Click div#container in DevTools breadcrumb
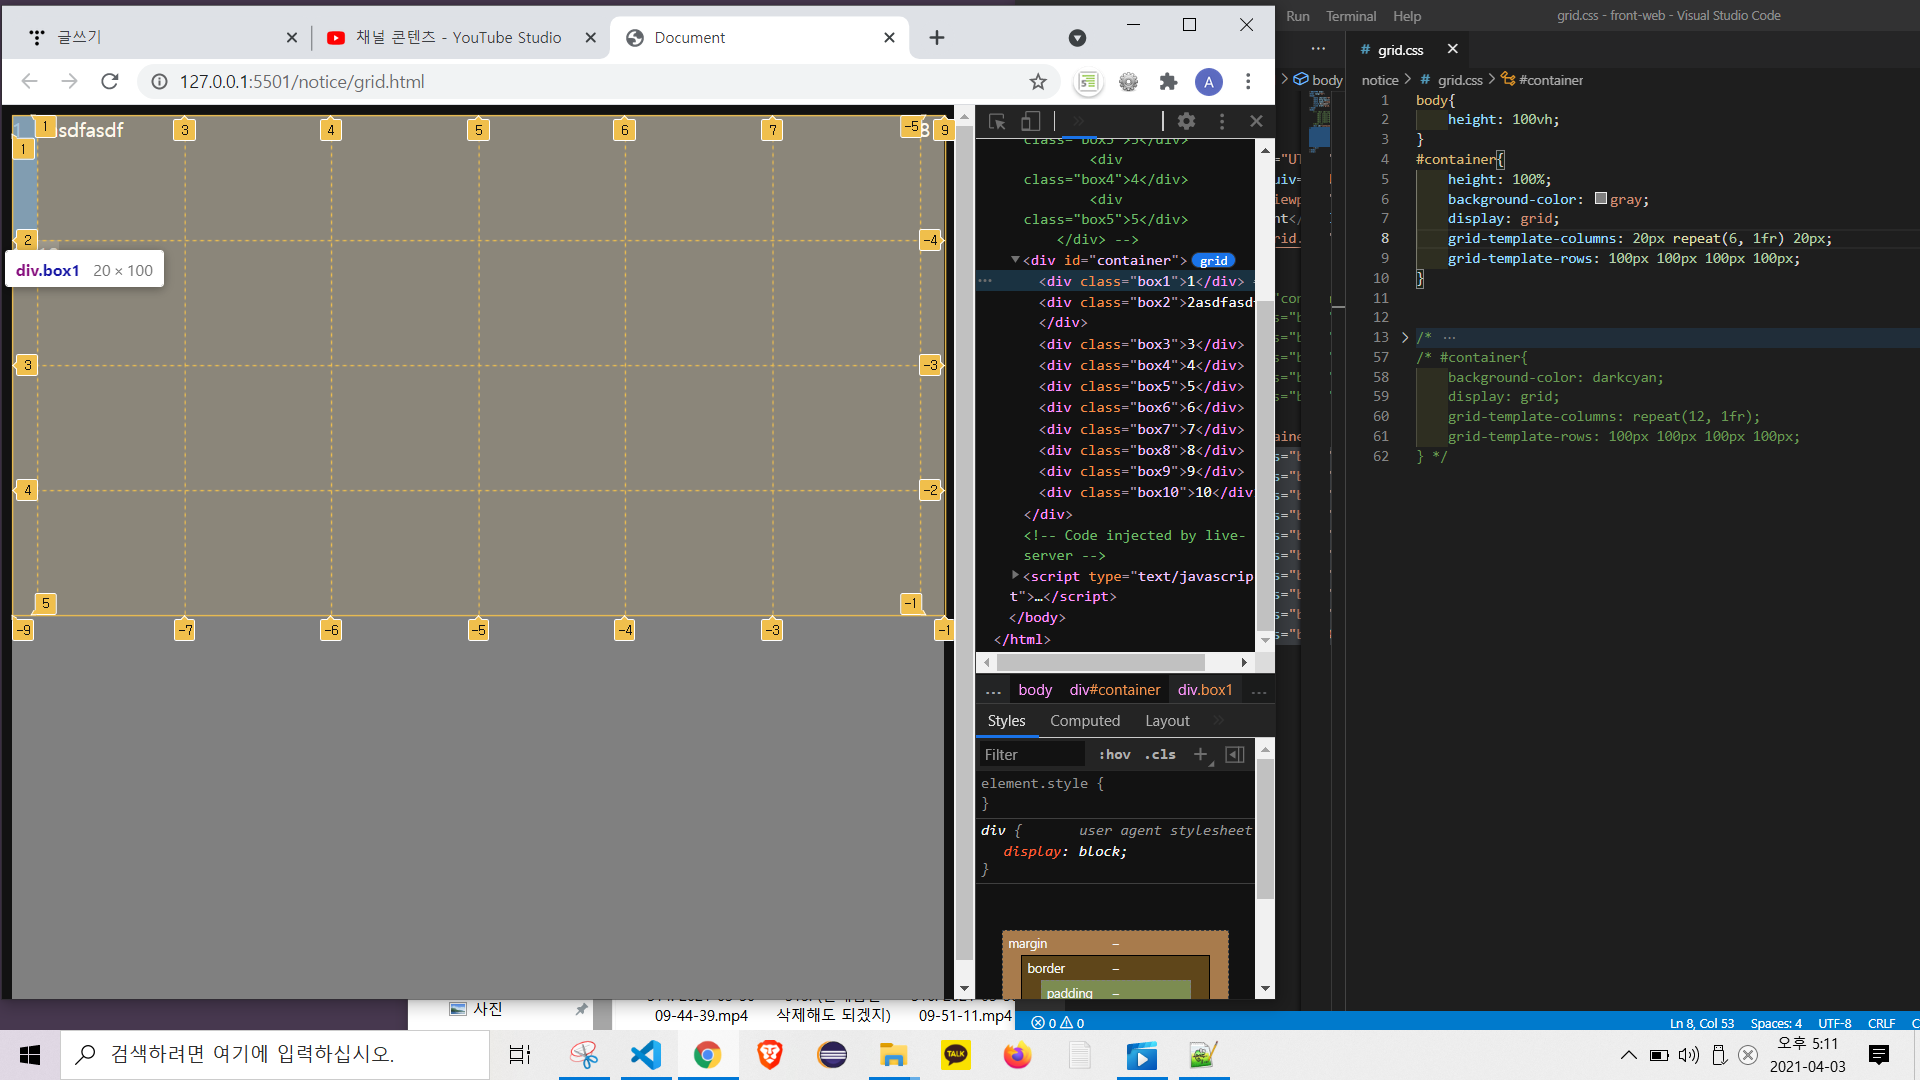The image size is (1920, 1080). [x=1114, y=690]
